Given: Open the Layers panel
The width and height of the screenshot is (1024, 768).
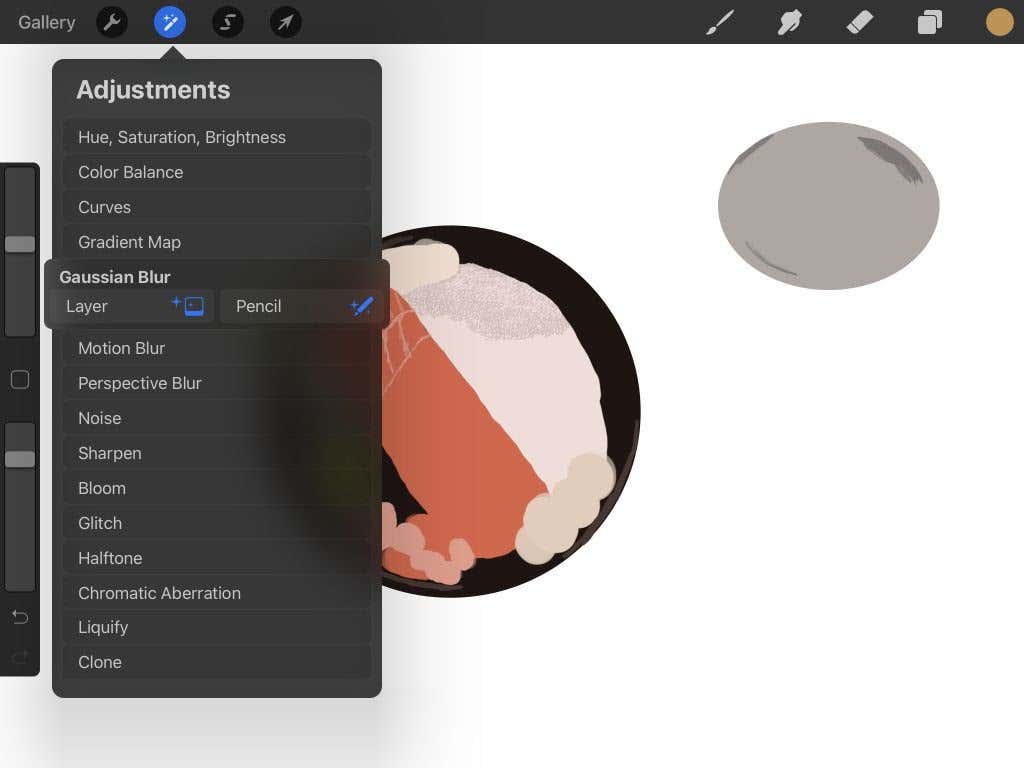Looking at the screenshot, I should click(930, 22).
